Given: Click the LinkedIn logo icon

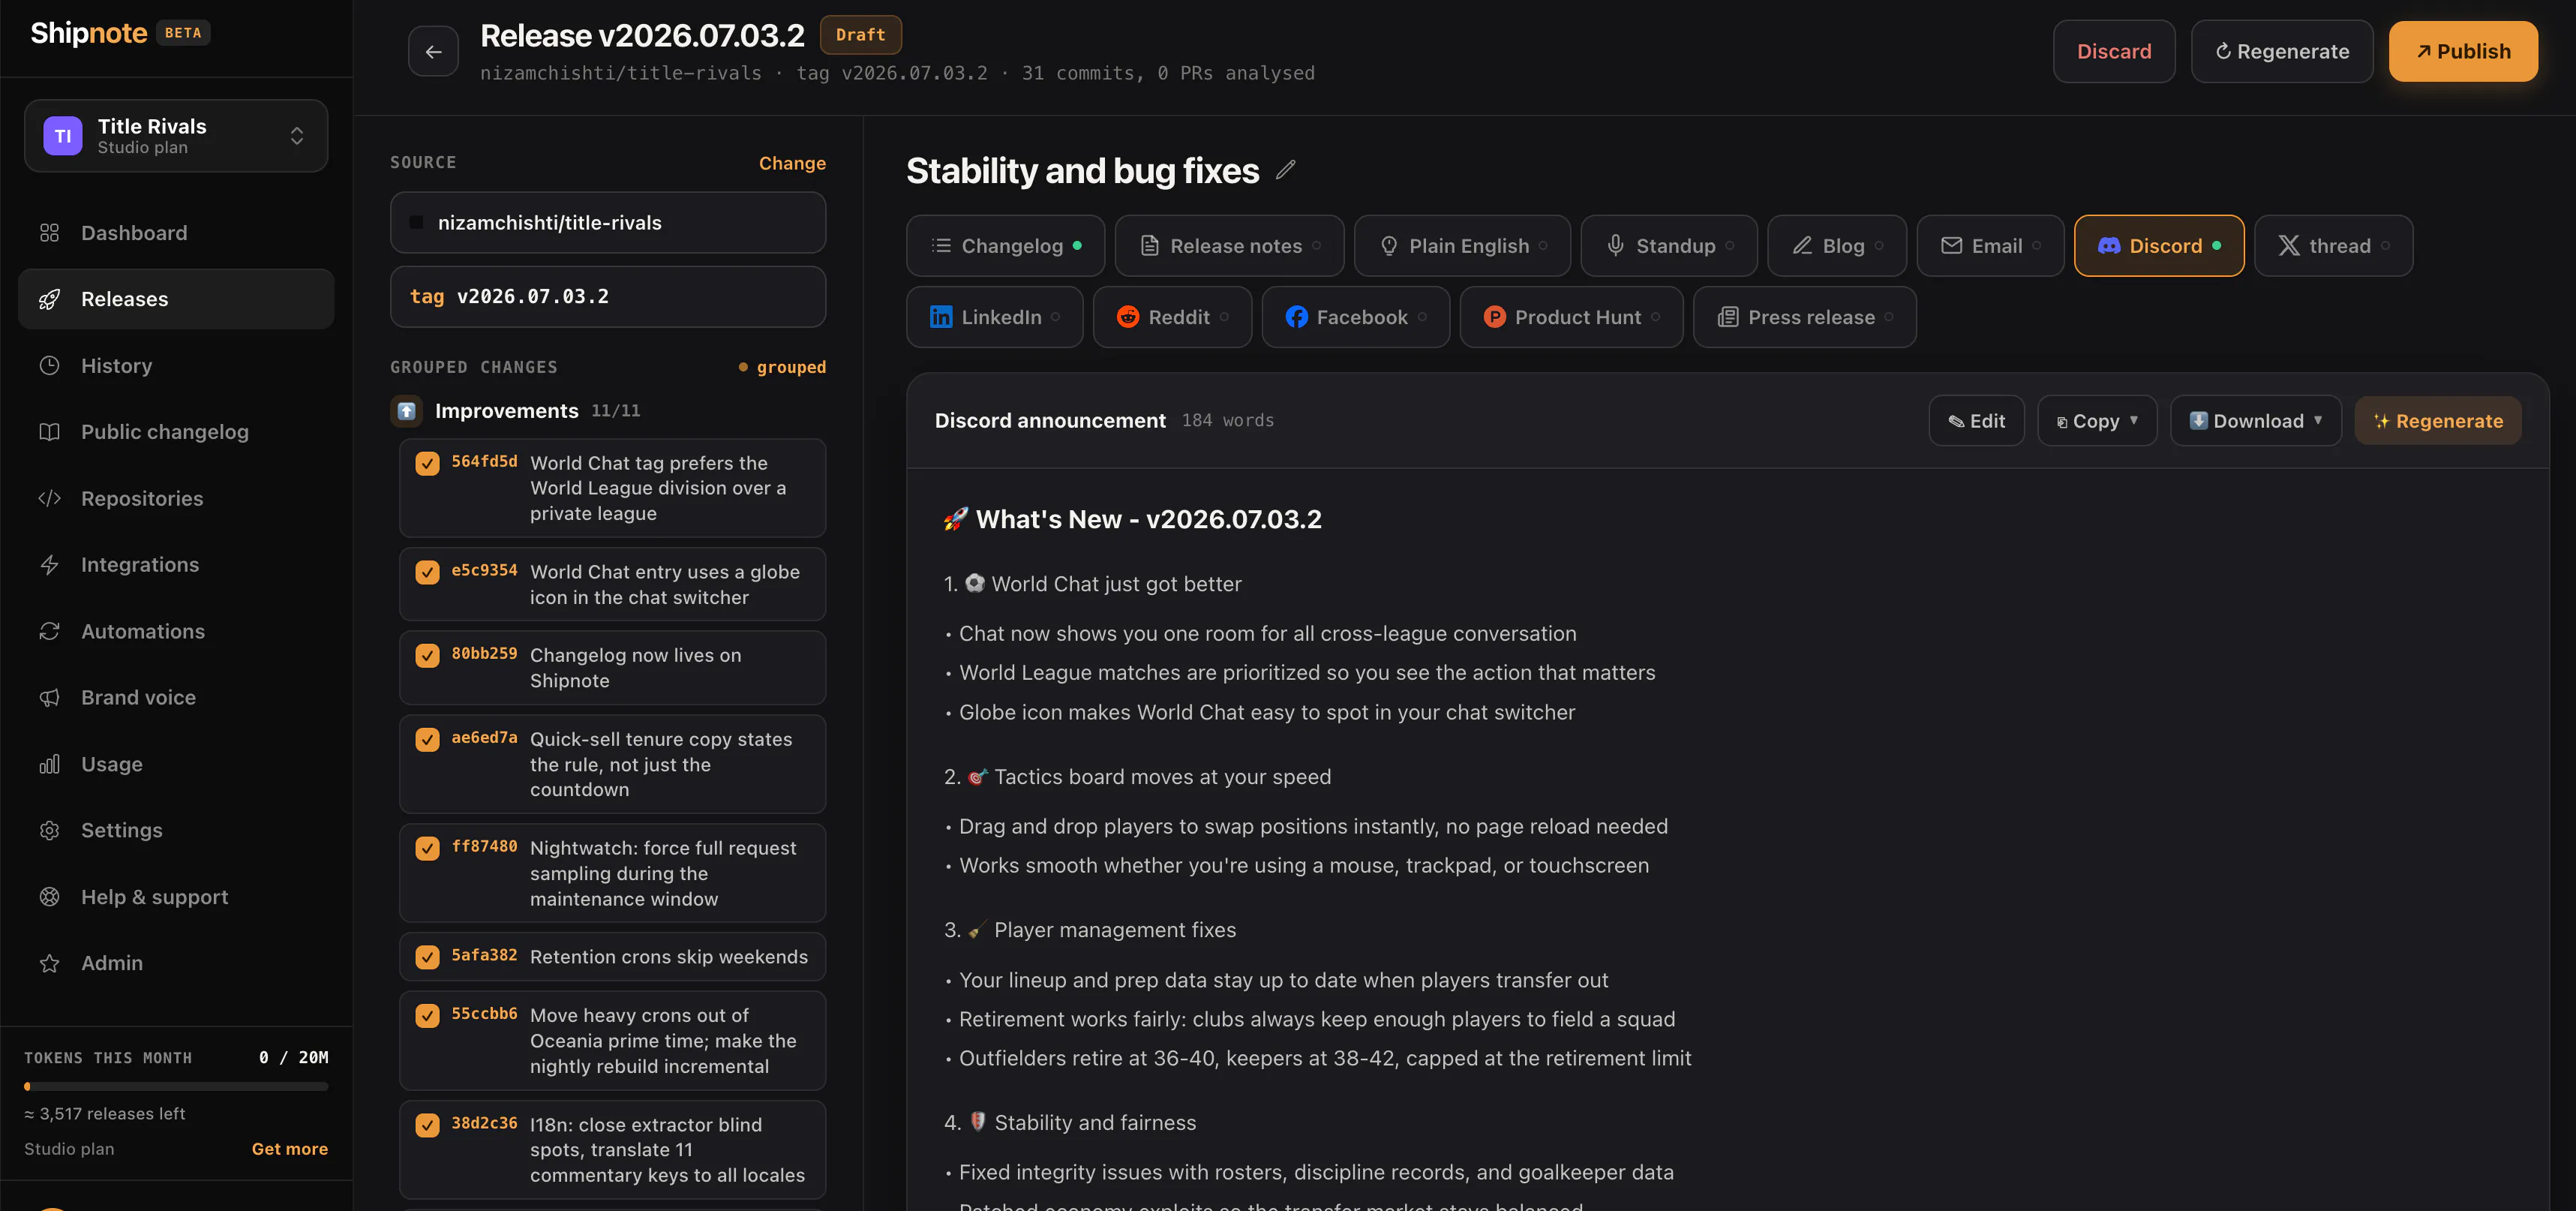Looking at the screenshot, I should point(941,317).
